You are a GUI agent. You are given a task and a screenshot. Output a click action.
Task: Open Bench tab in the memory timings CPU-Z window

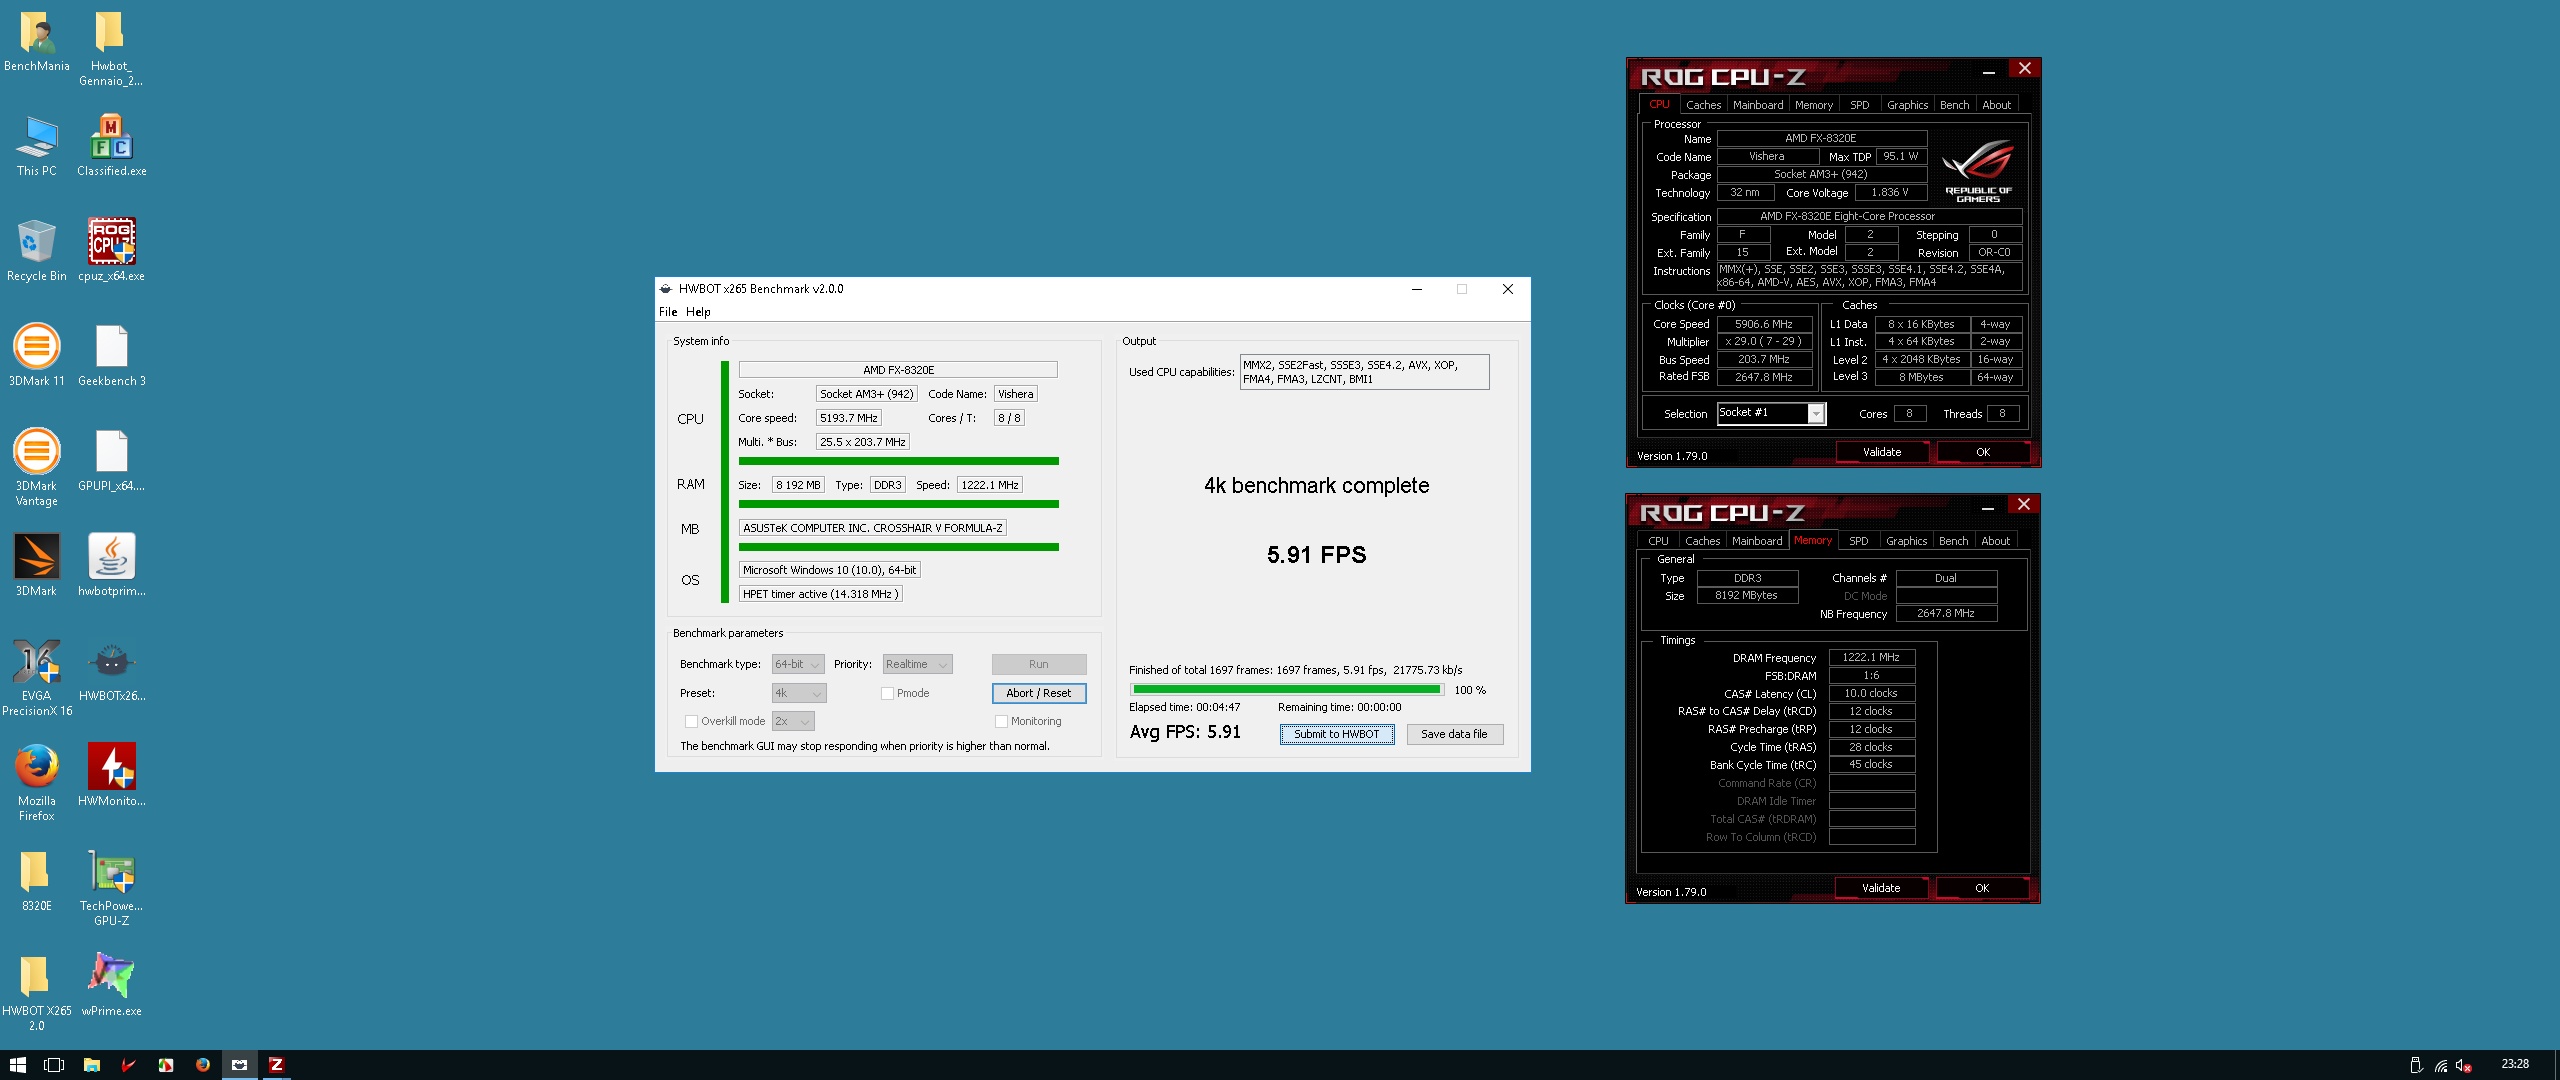tap(1953, 541)
